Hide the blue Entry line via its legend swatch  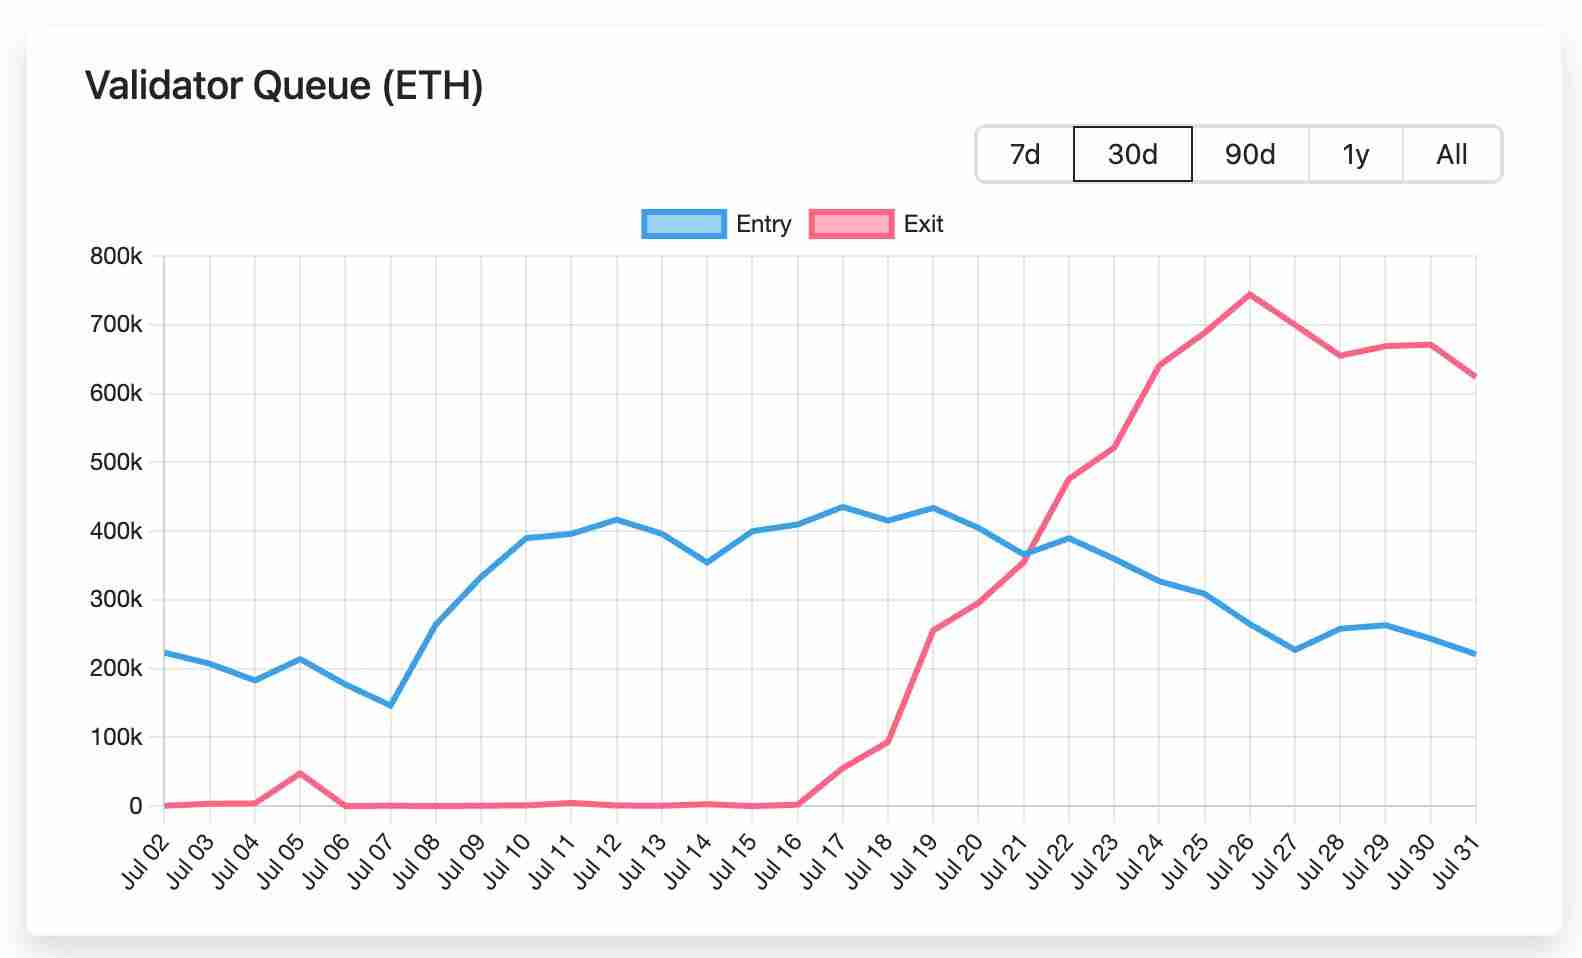click(x=684, y=223)
